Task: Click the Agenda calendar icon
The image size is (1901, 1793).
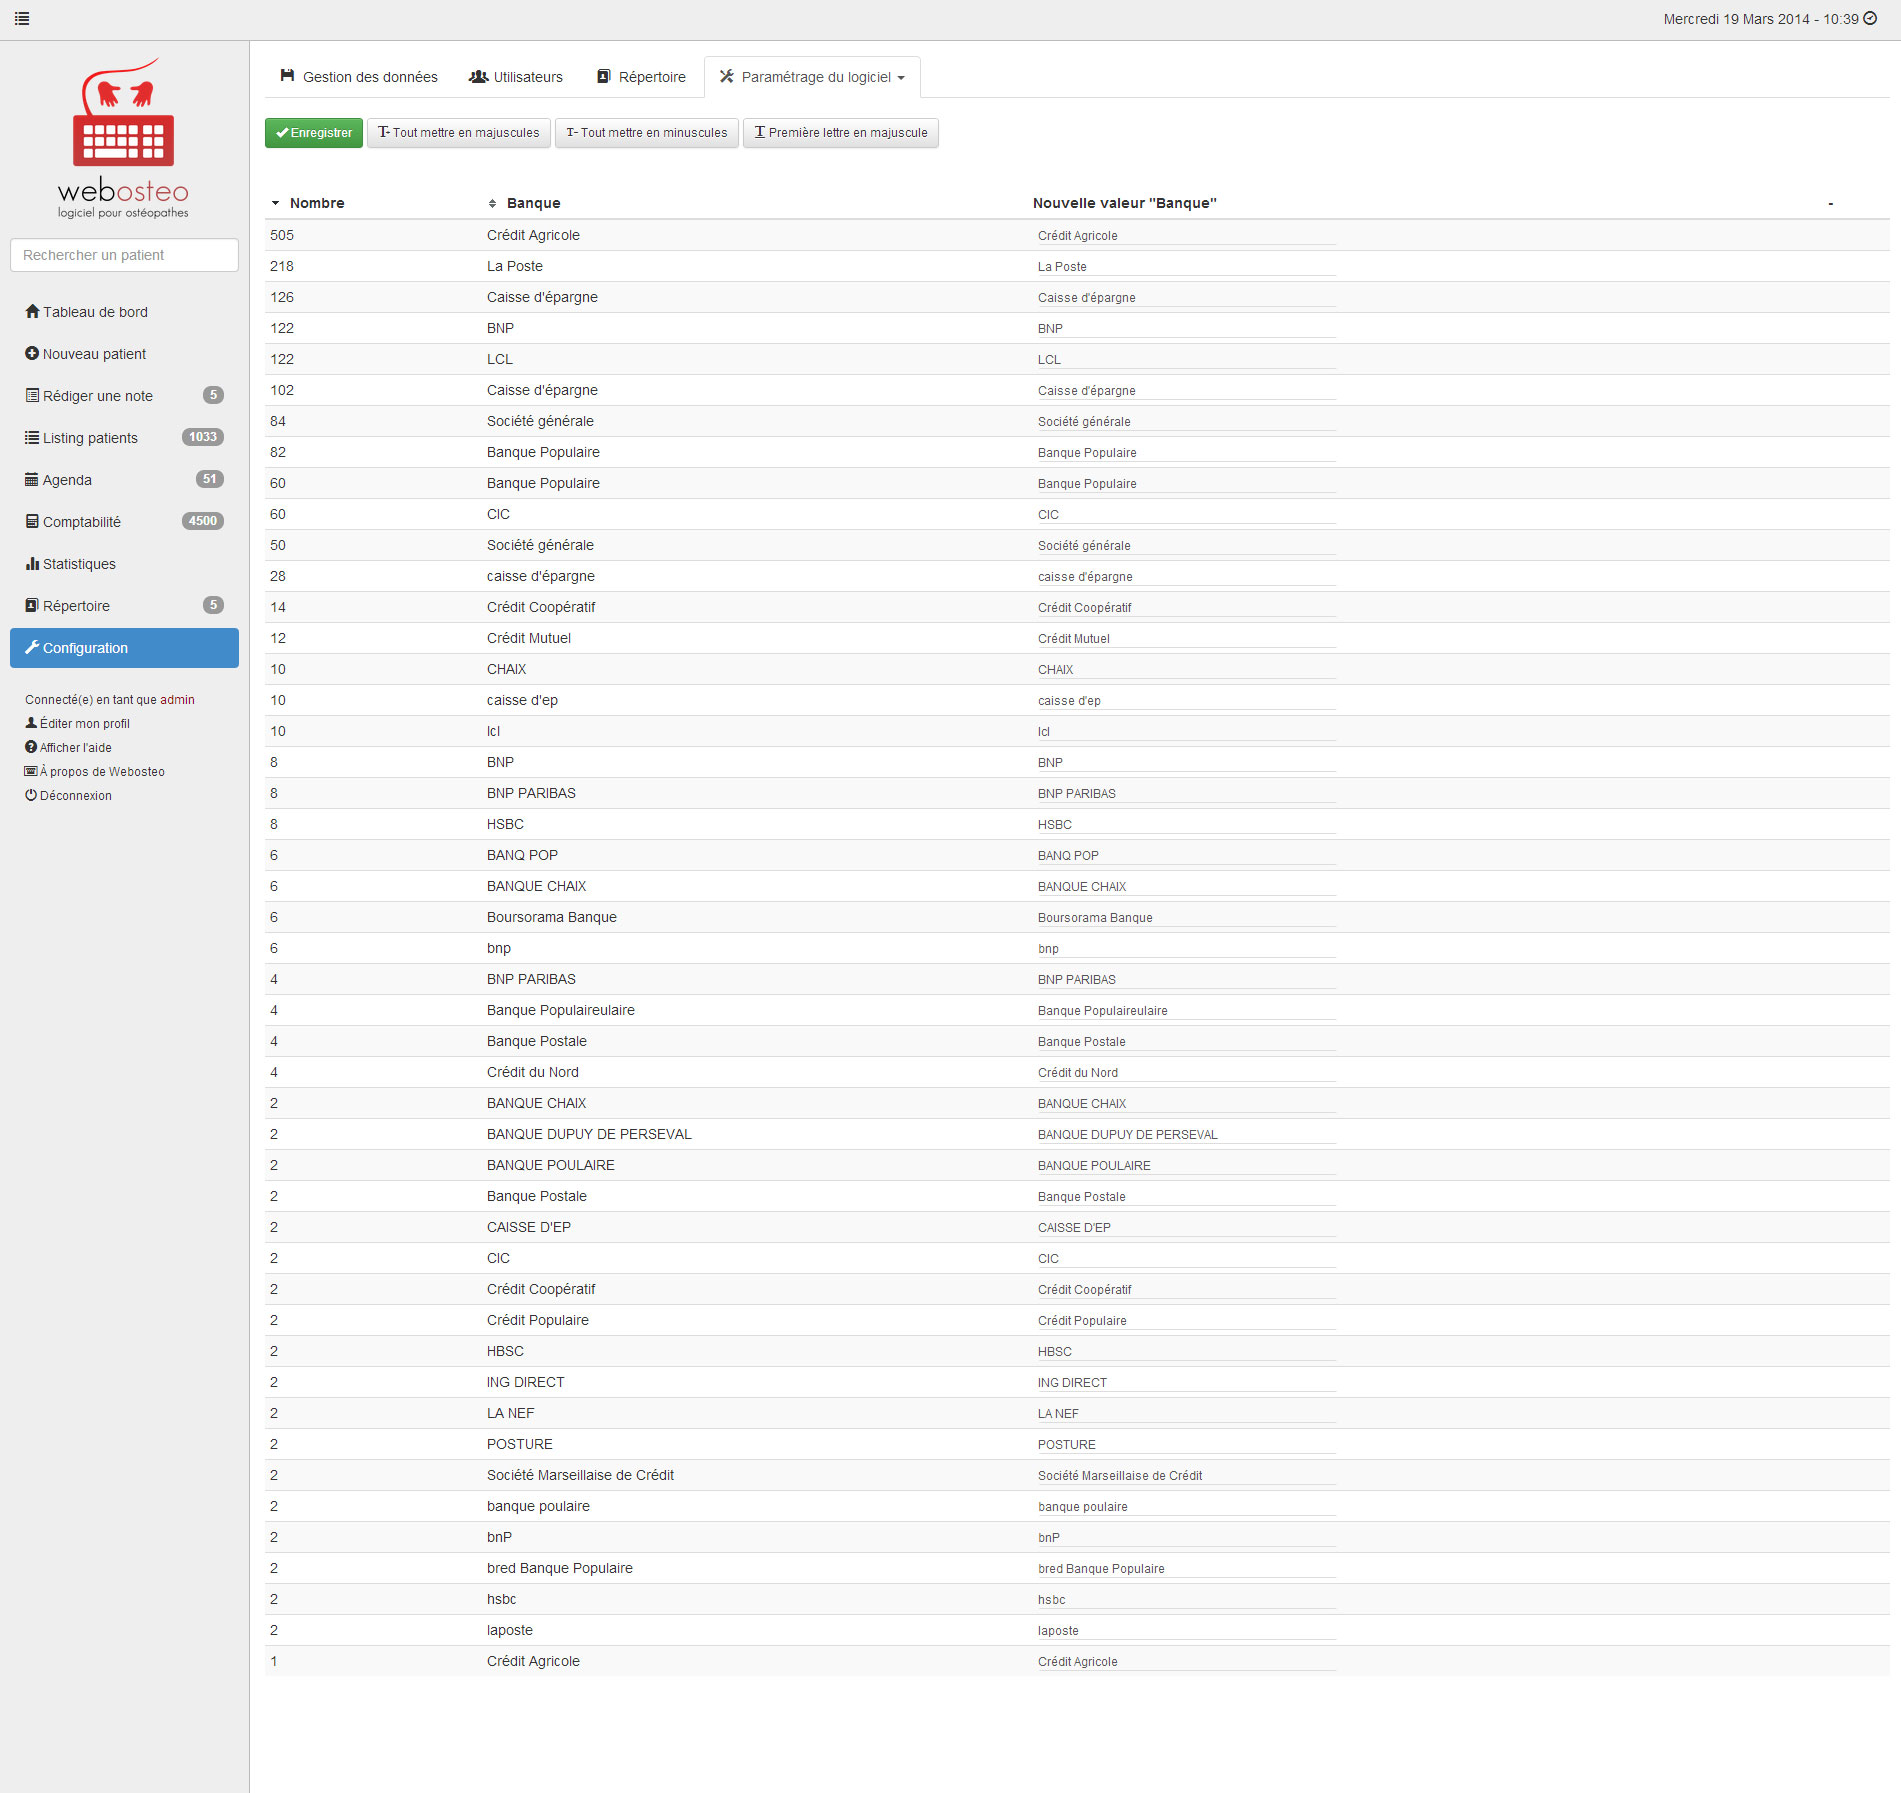Action: point(32,480)
